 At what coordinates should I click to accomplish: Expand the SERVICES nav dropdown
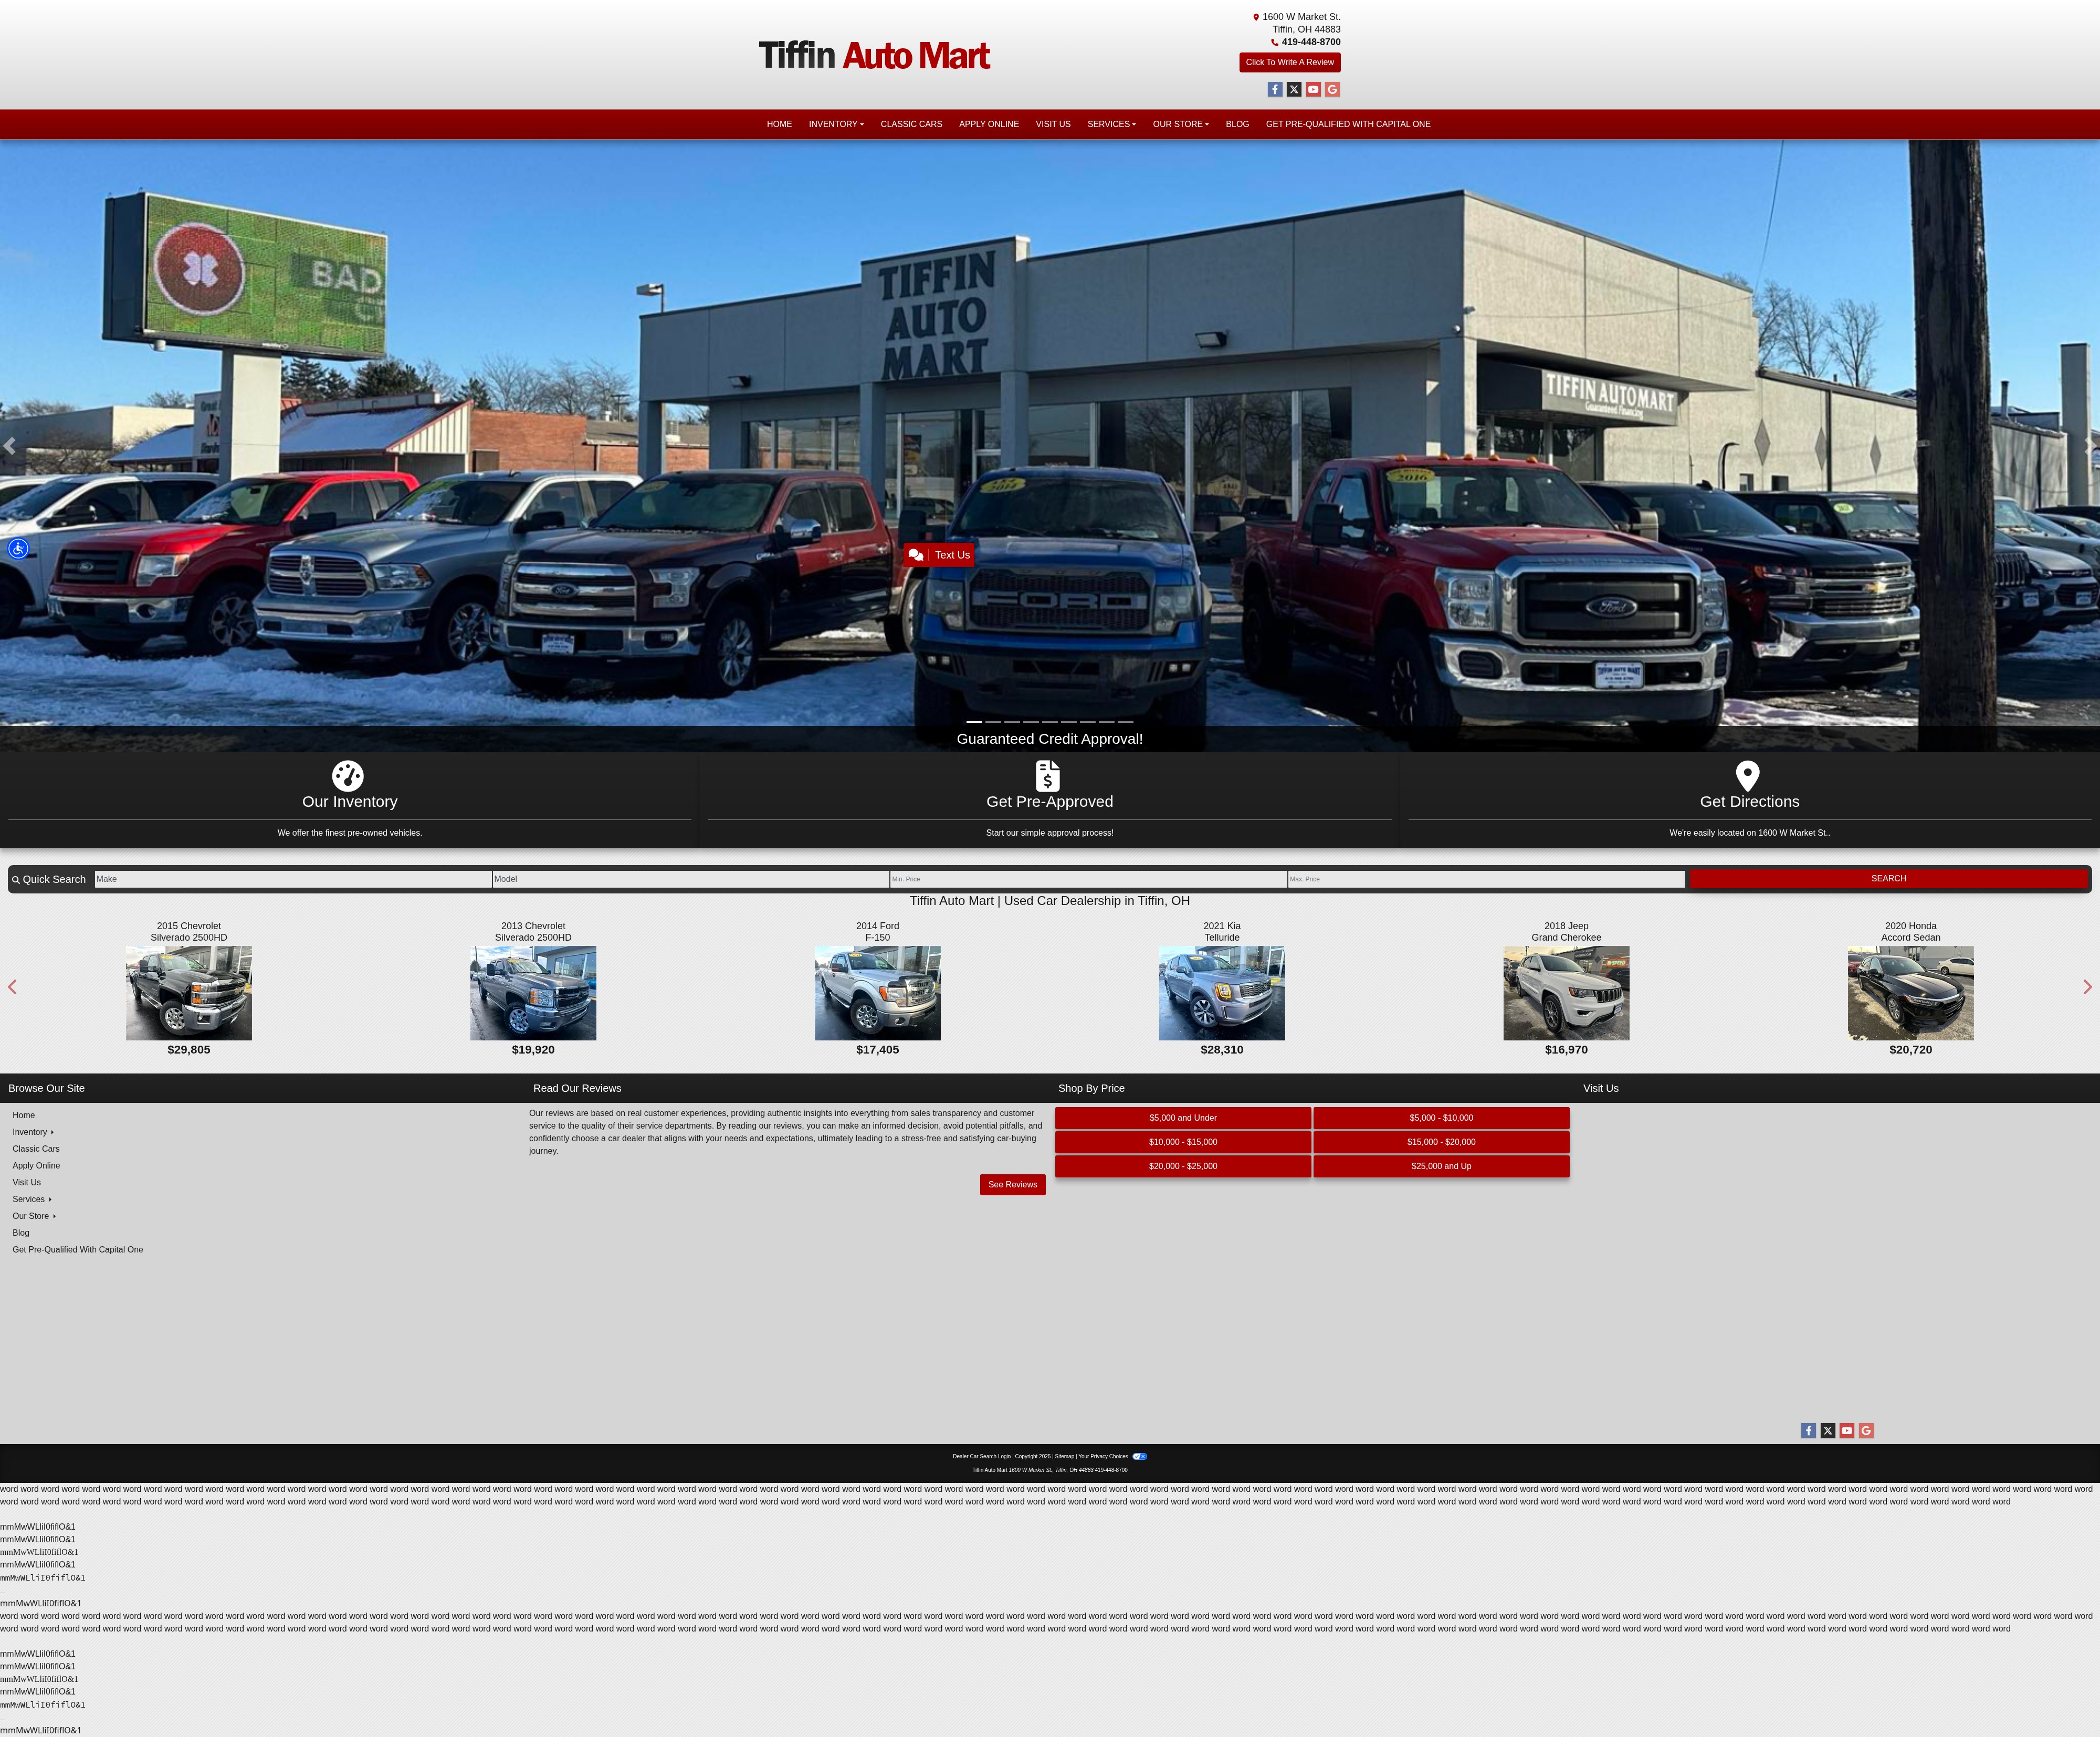[1111, 124]
